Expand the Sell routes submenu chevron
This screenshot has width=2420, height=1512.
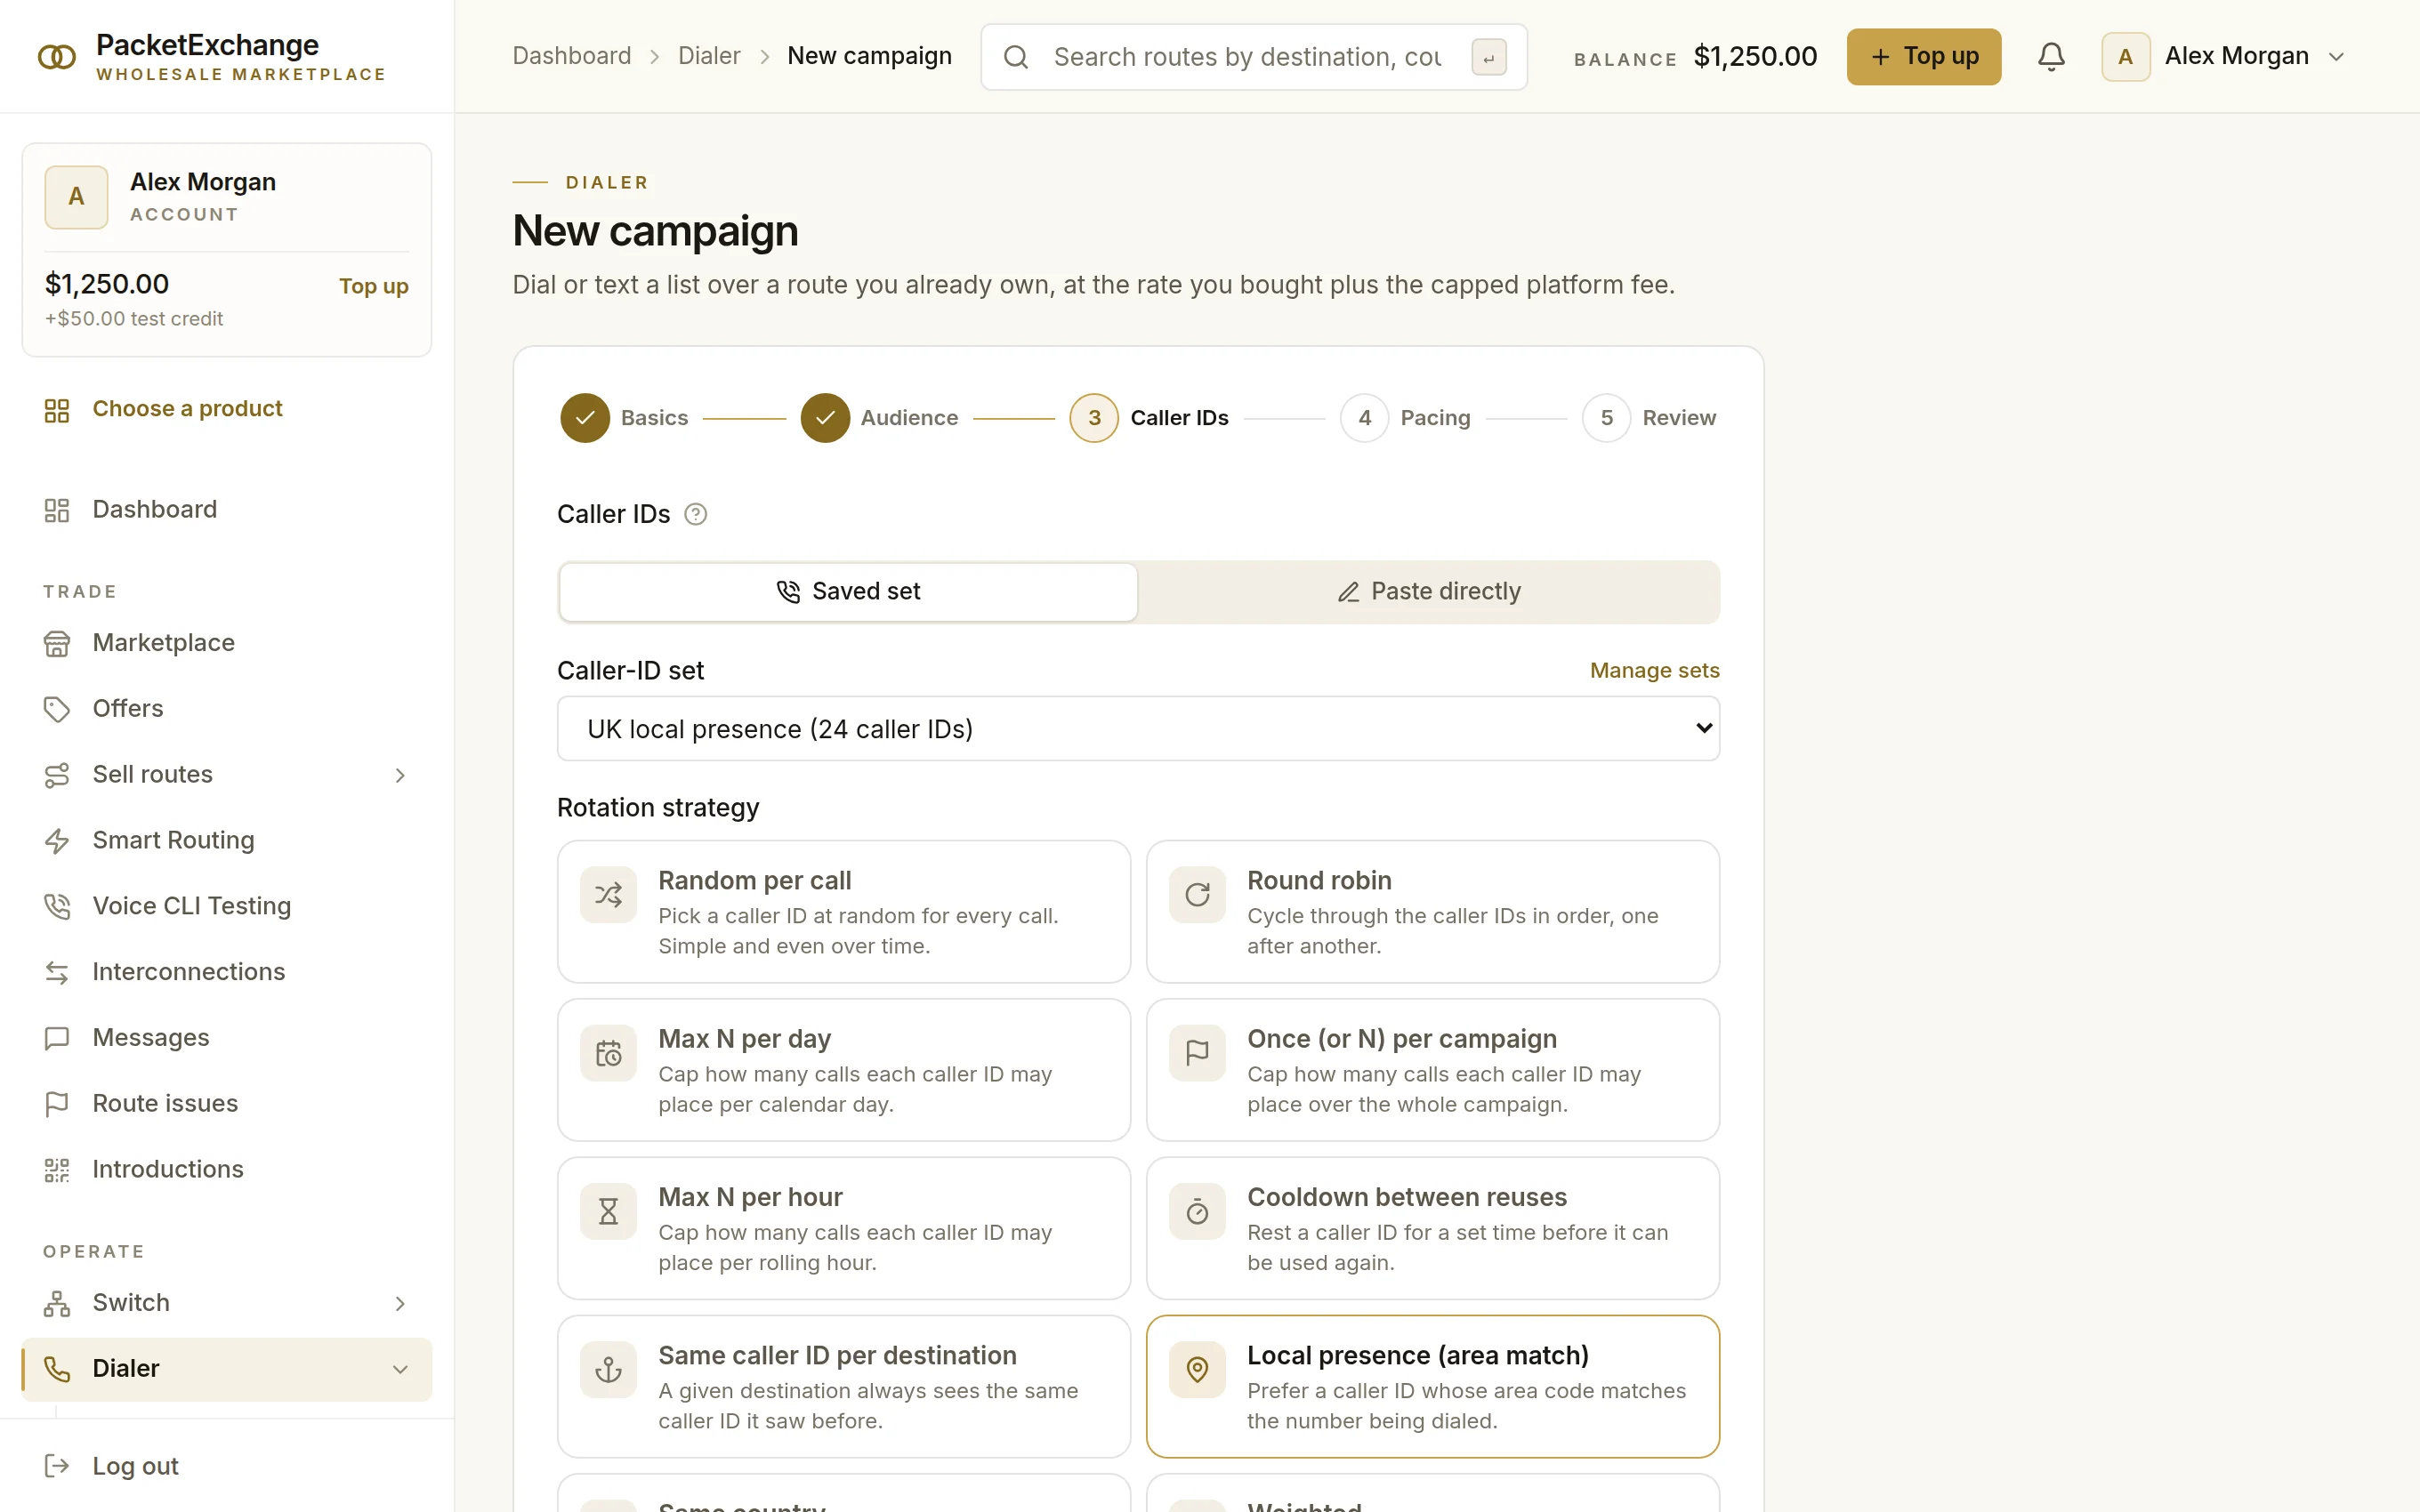click(x=400, y=775)
